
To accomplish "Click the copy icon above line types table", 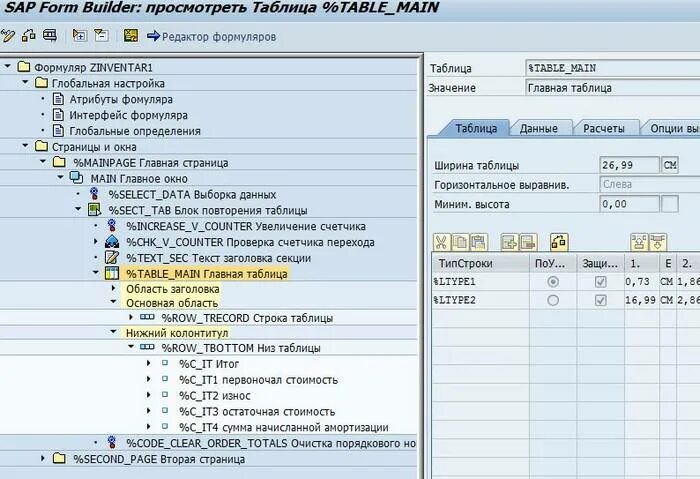I will pyautogui.click(x=460, y=242).
